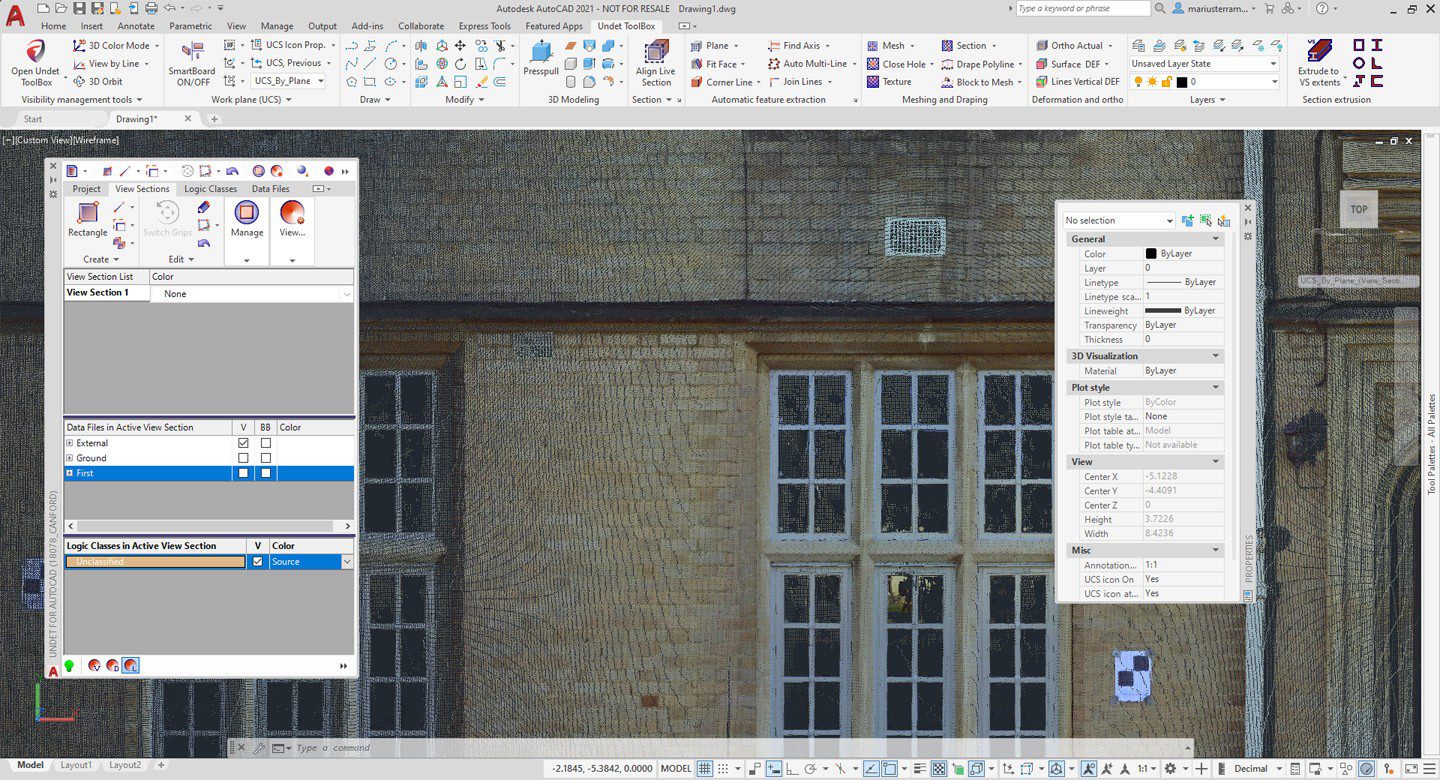Click the 3D Orbit tool
The width and height of the screenshot is (1440, 780).
pyautogui.click(x=98, y=82)
